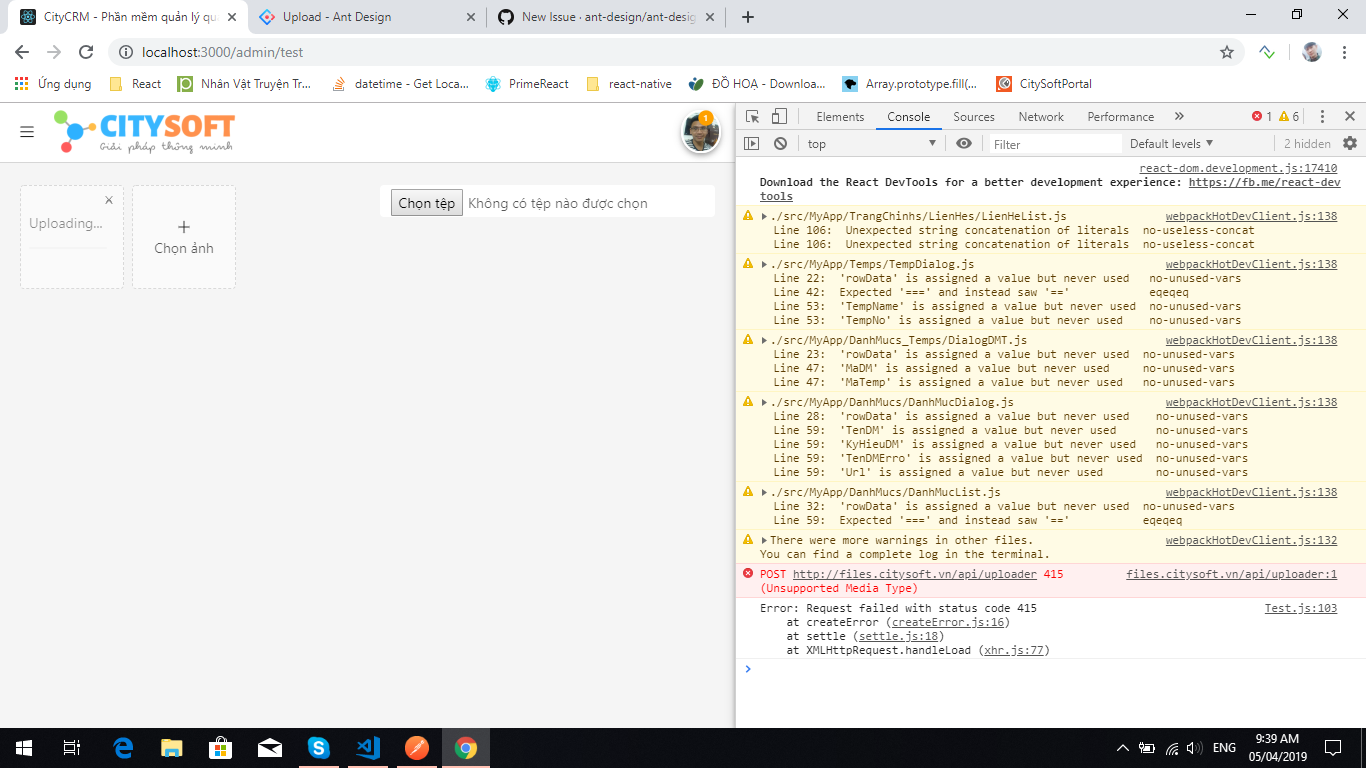Switch to the New Issue ant-design tab
The width and height of the screenshot is (1366, 768).
(606, 17)
